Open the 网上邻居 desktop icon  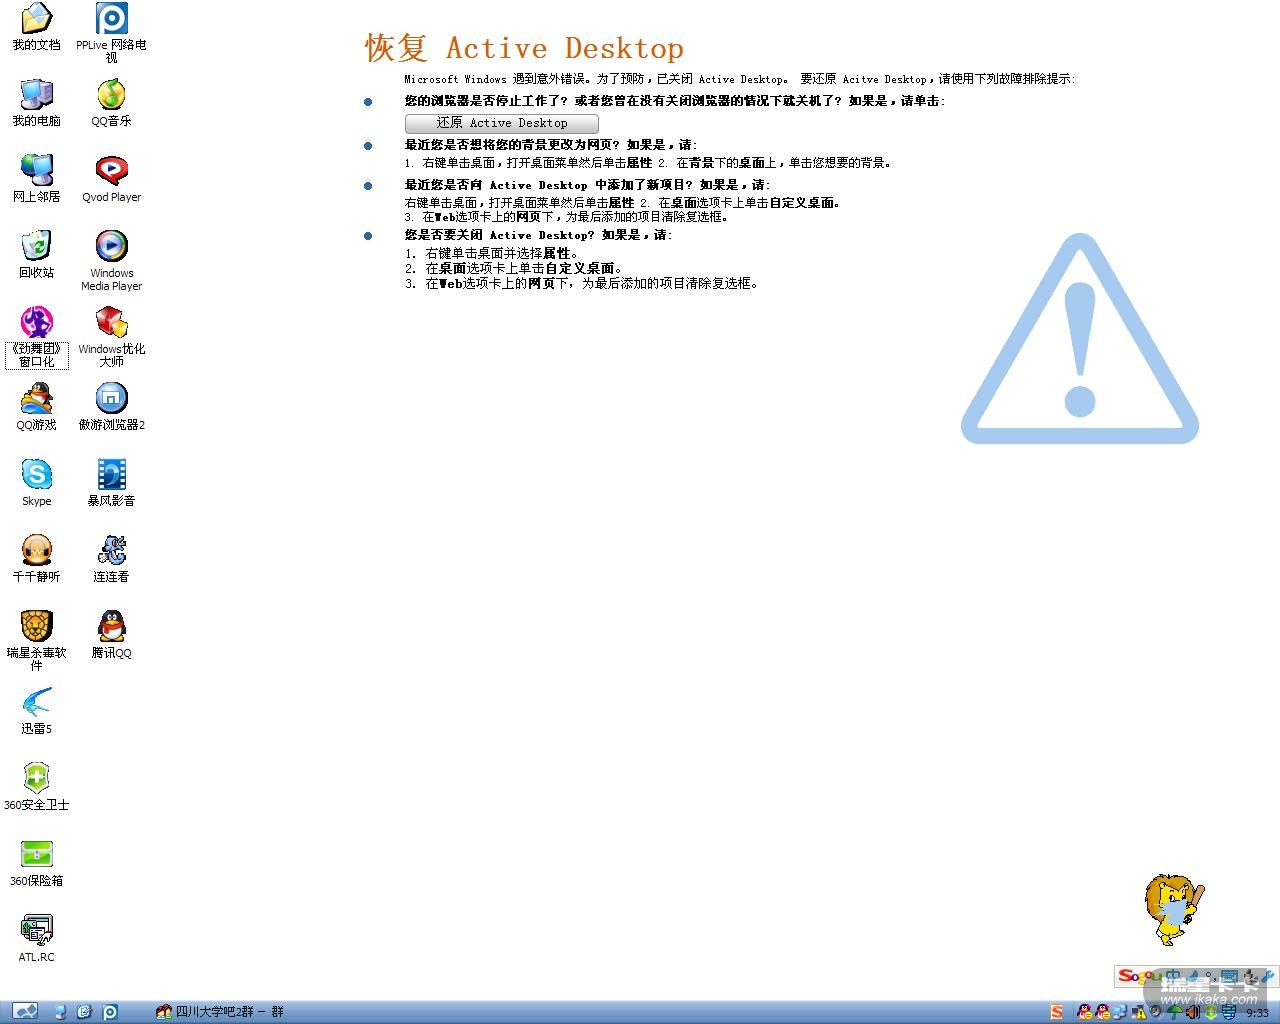(36, 179)
